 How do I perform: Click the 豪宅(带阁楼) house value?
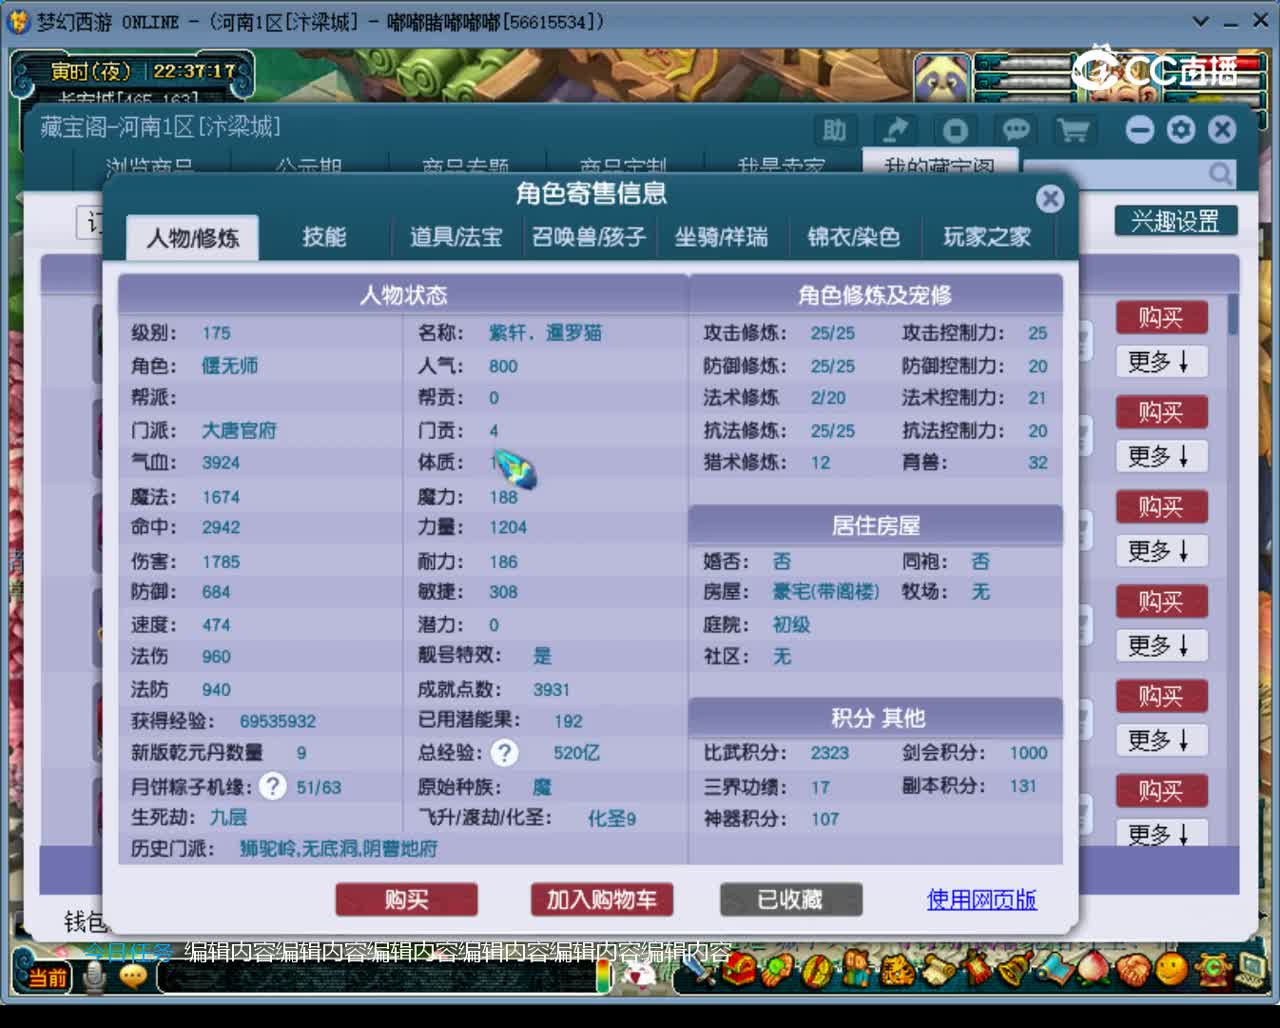[826, 592]
